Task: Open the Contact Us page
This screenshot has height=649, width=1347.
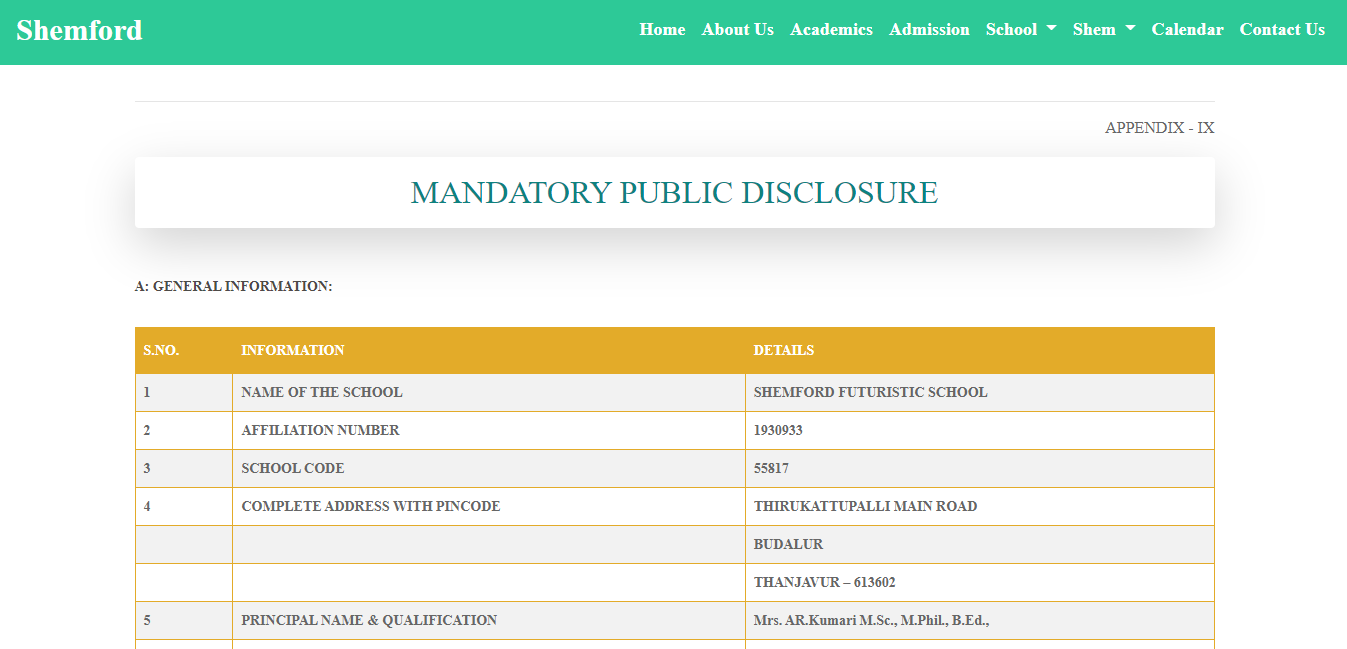Action: [1282, 30]
